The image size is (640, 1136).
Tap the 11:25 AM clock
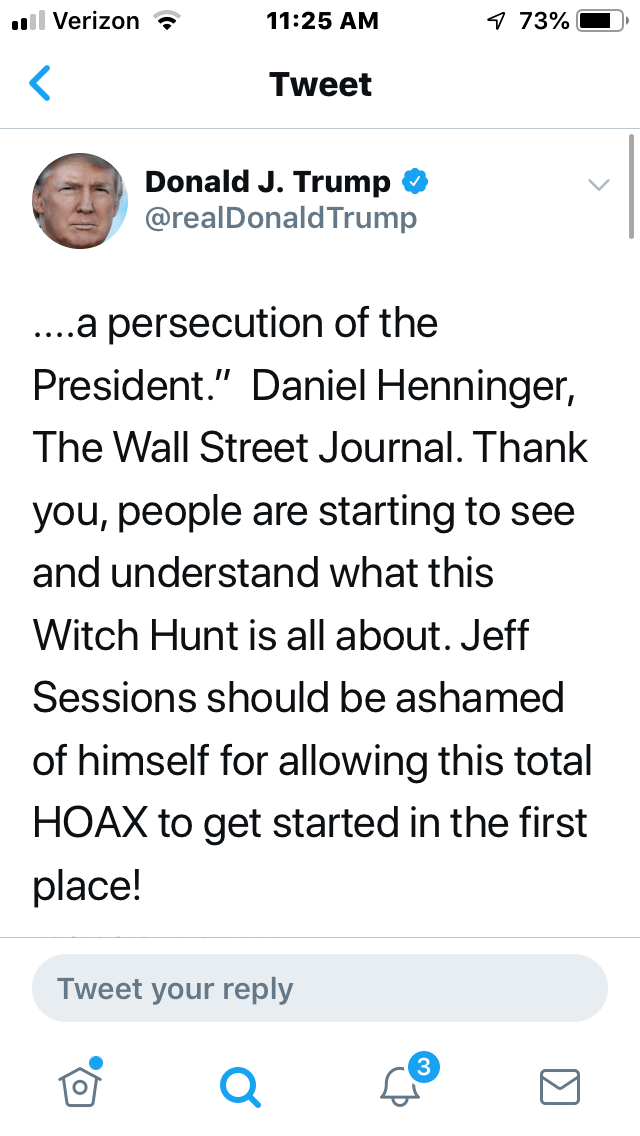coord(323,21)
